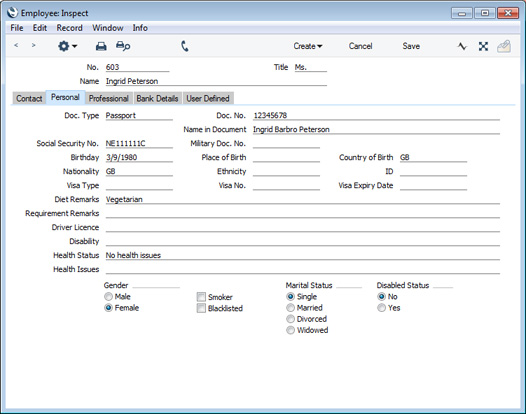Open the Record menu

[x=69, y=28]
